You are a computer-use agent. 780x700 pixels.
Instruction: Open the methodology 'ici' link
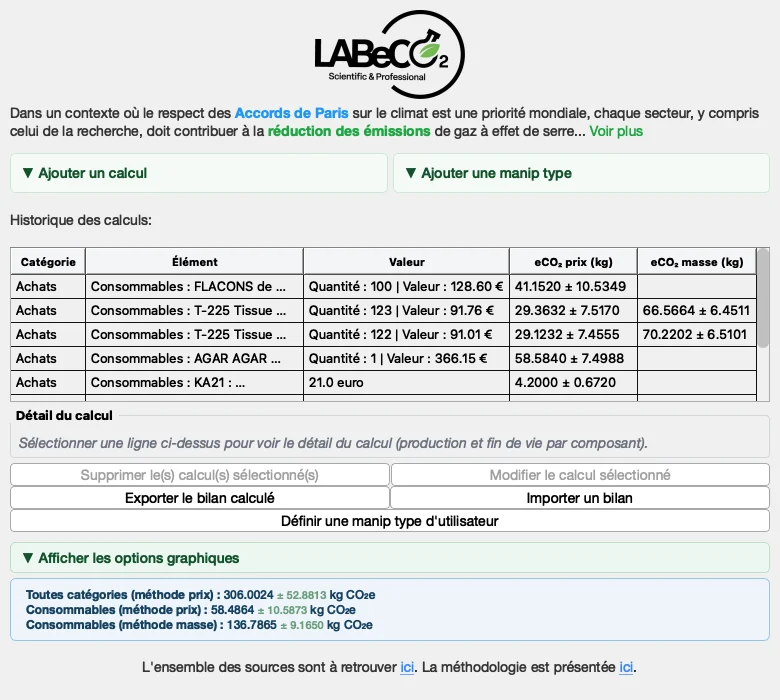[x=626, y=667]
